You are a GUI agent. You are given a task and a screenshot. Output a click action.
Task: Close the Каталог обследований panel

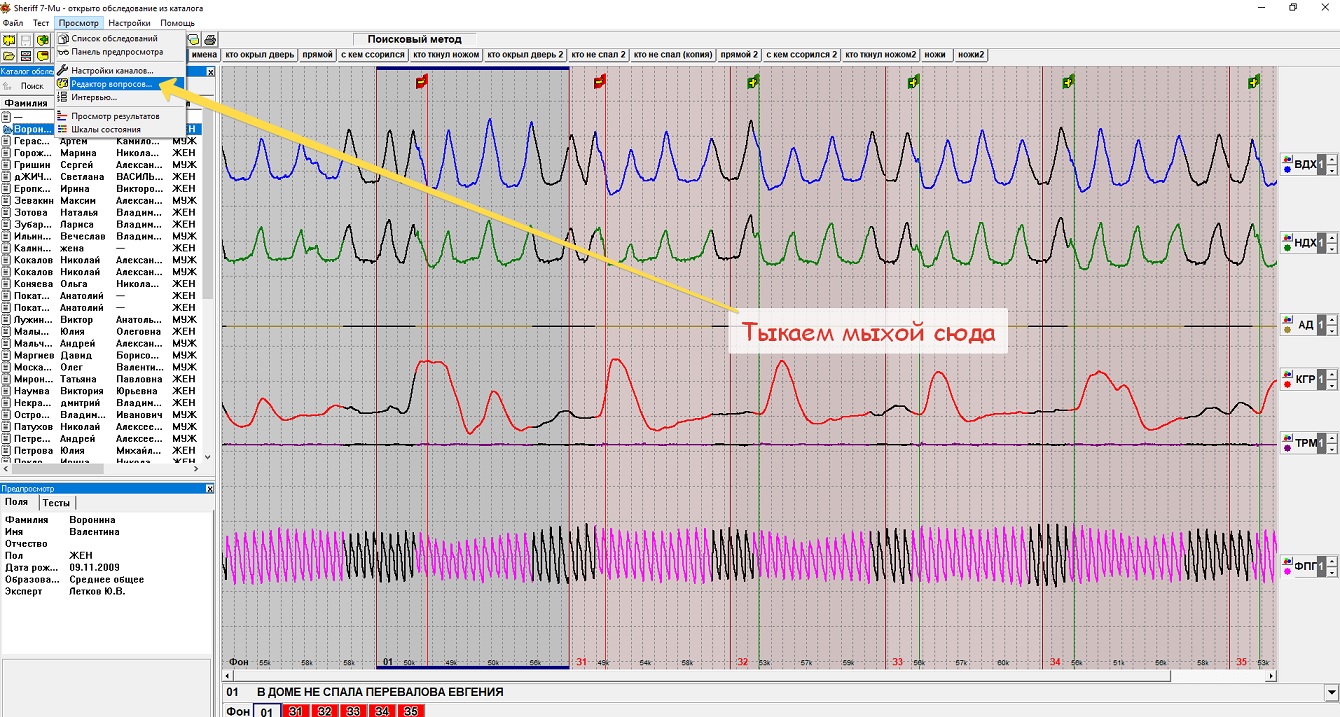click(x=210, y=72)
